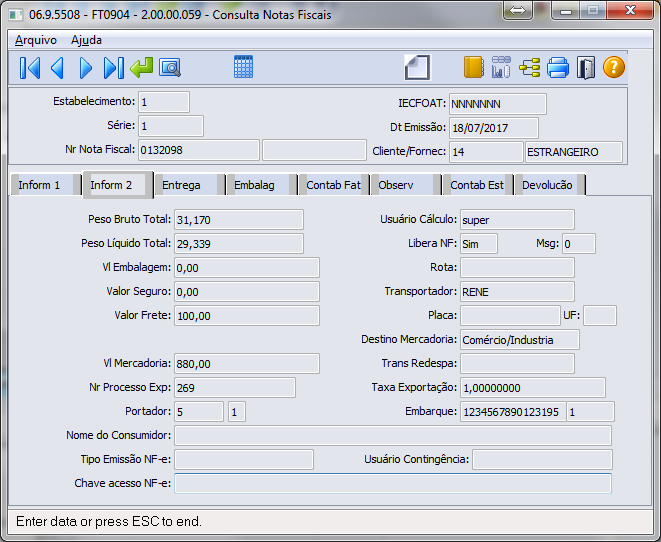661x542 pixels.
Task: Click the Trans Redespa field
Action: click(517, 364)
